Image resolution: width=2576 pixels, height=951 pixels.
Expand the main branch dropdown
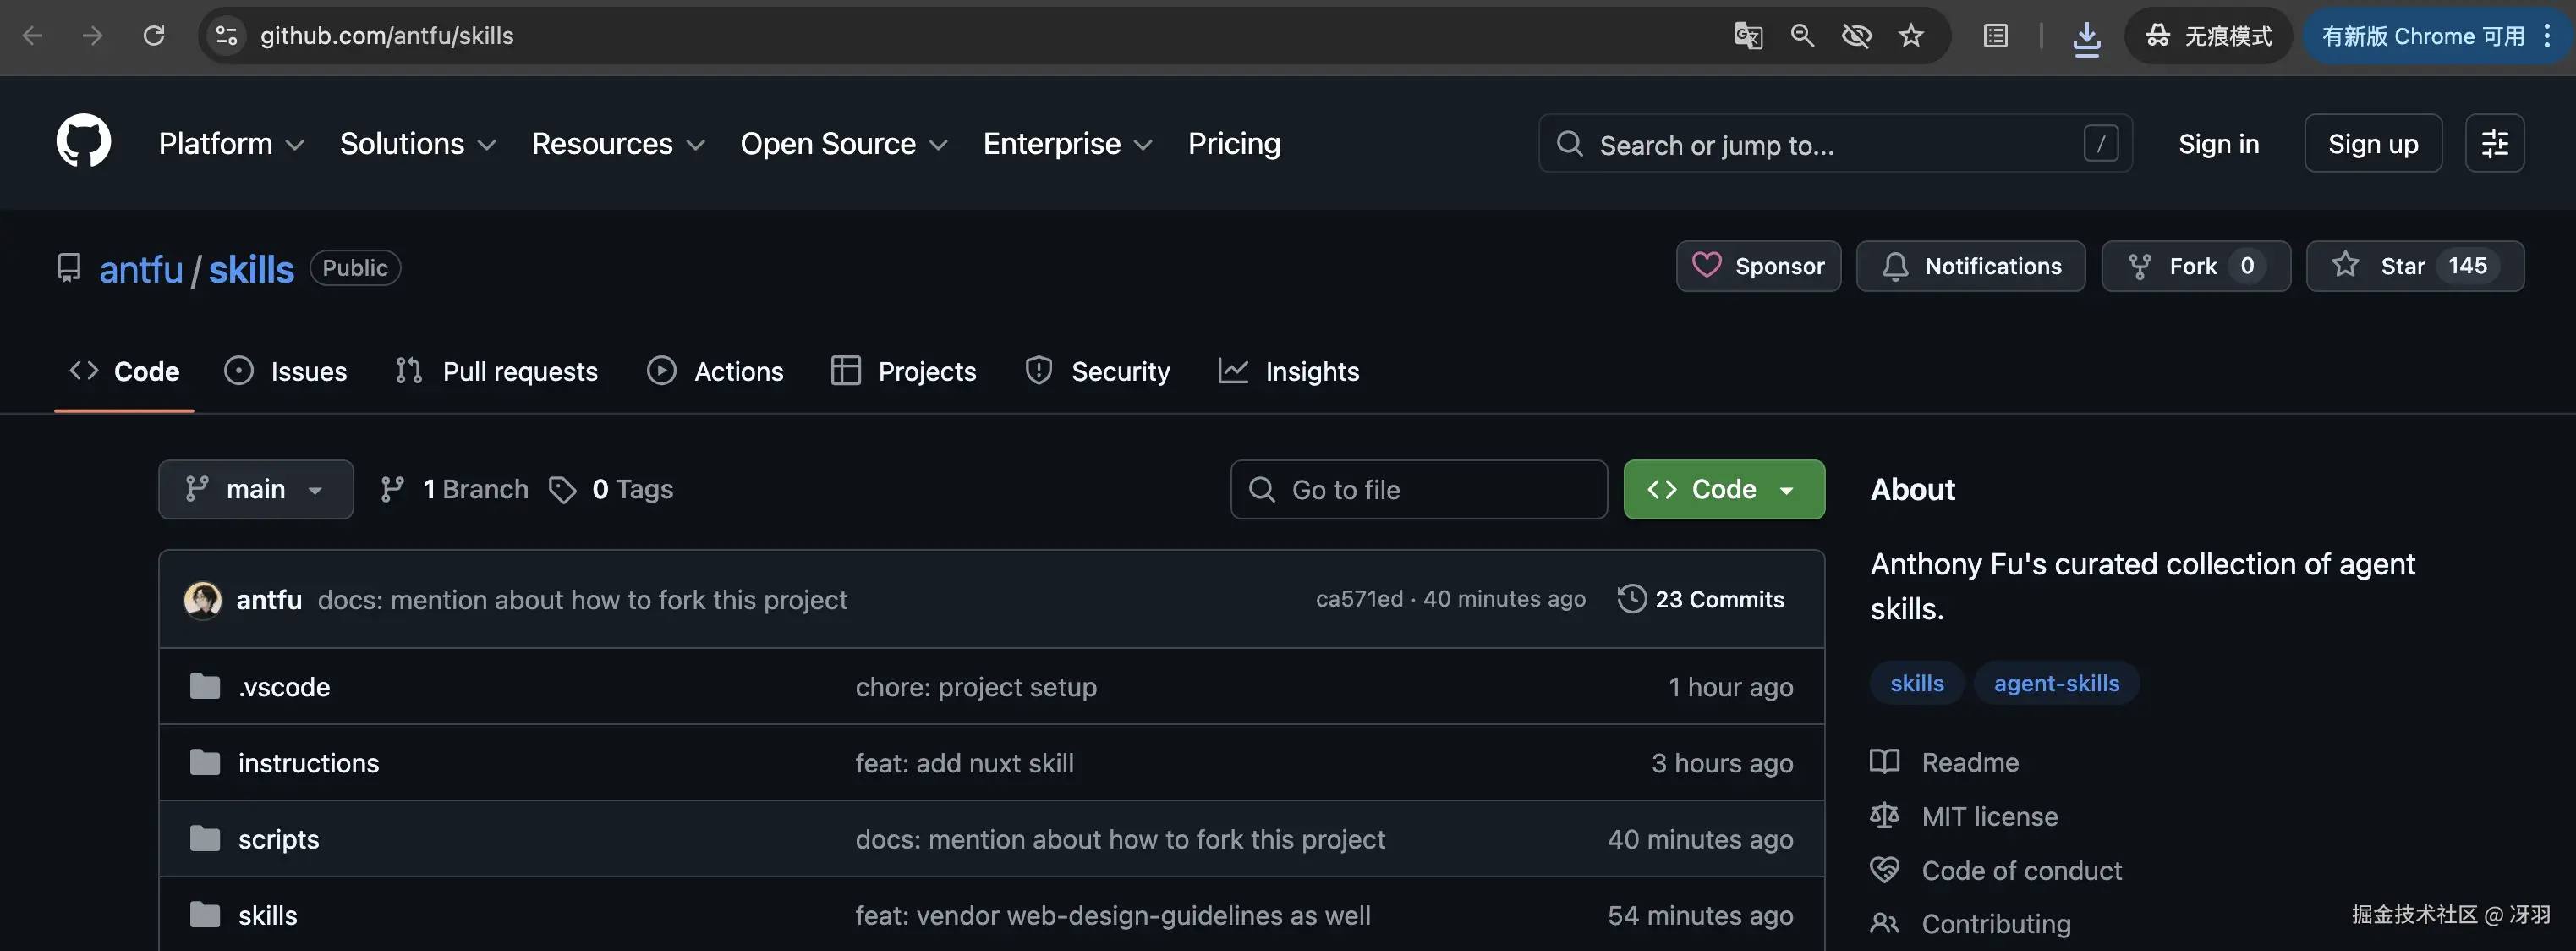point(255,490)
